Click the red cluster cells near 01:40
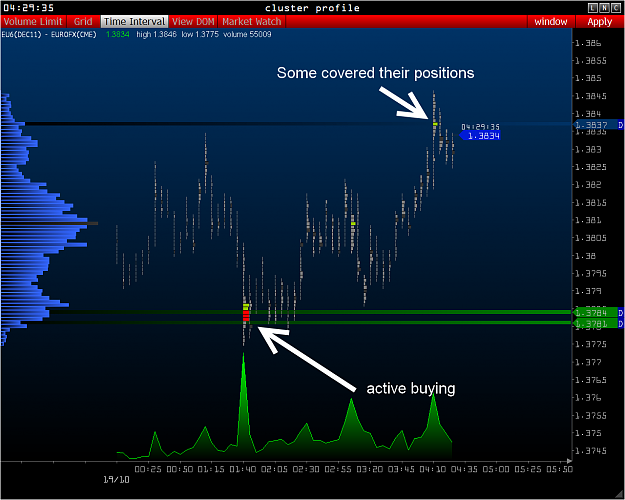The image size is (625, 500). coord(246,315)
